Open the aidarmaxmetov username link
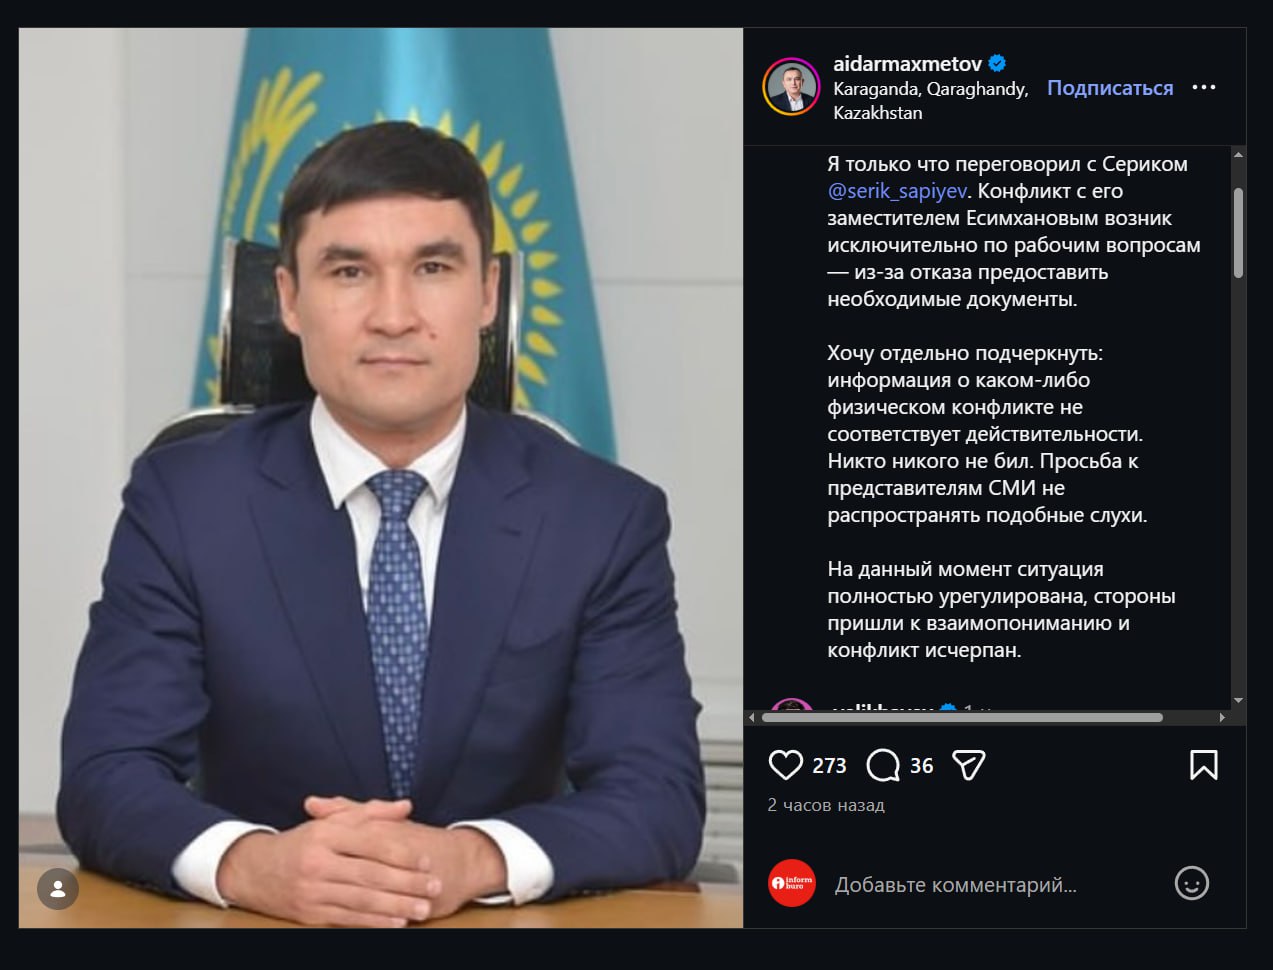1273x970 pixels. click(x=908, y=64)
